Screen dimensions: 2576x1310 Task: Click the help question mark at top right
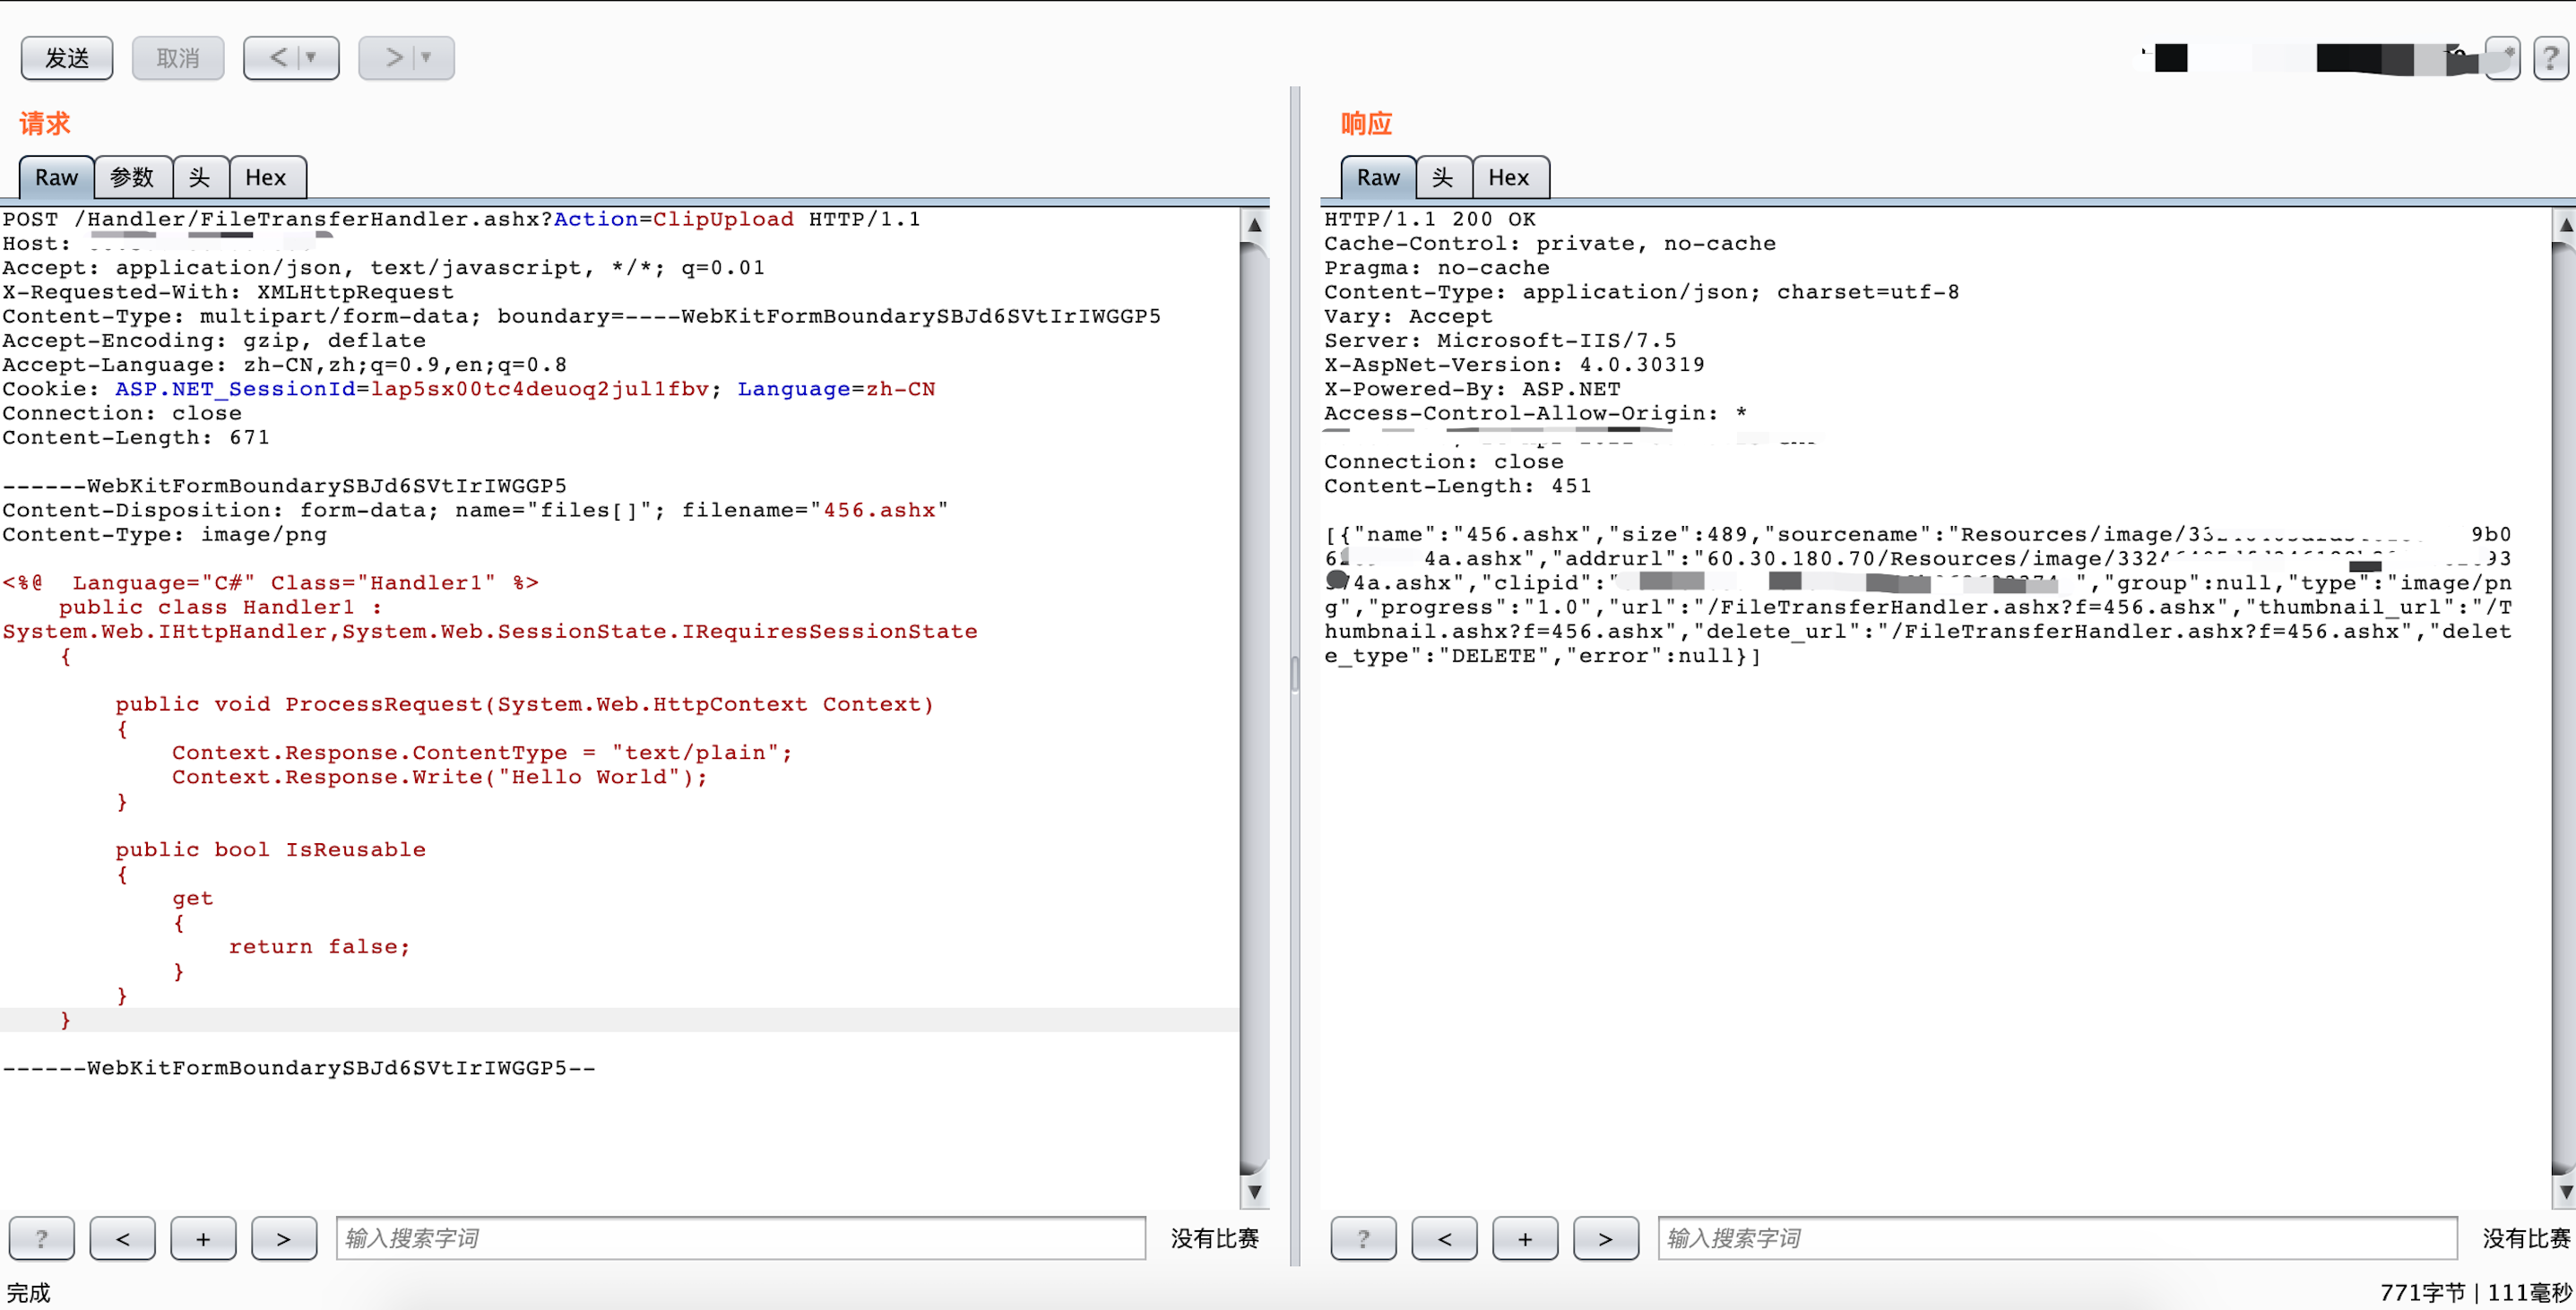pyautogui.click(x=2550, y=58)
